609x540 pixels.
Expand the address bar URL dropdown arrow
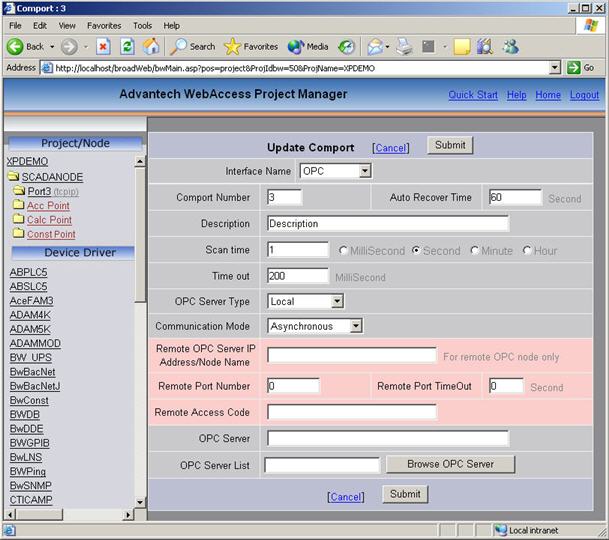[x=555, y=68]
